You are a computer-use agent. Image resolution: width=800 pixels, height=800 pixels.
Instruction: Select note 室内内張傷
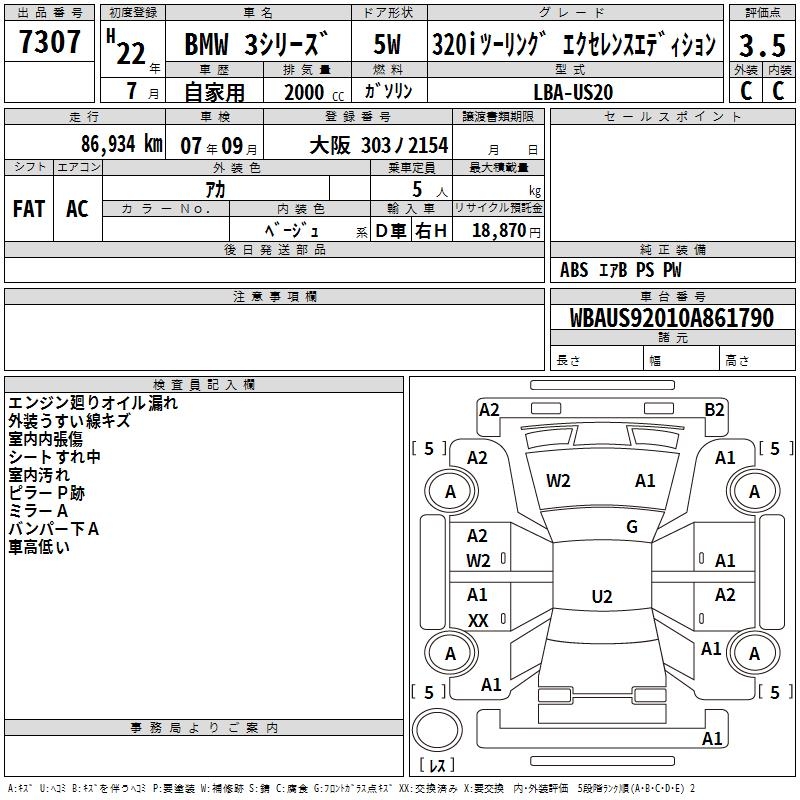point(45,439)
